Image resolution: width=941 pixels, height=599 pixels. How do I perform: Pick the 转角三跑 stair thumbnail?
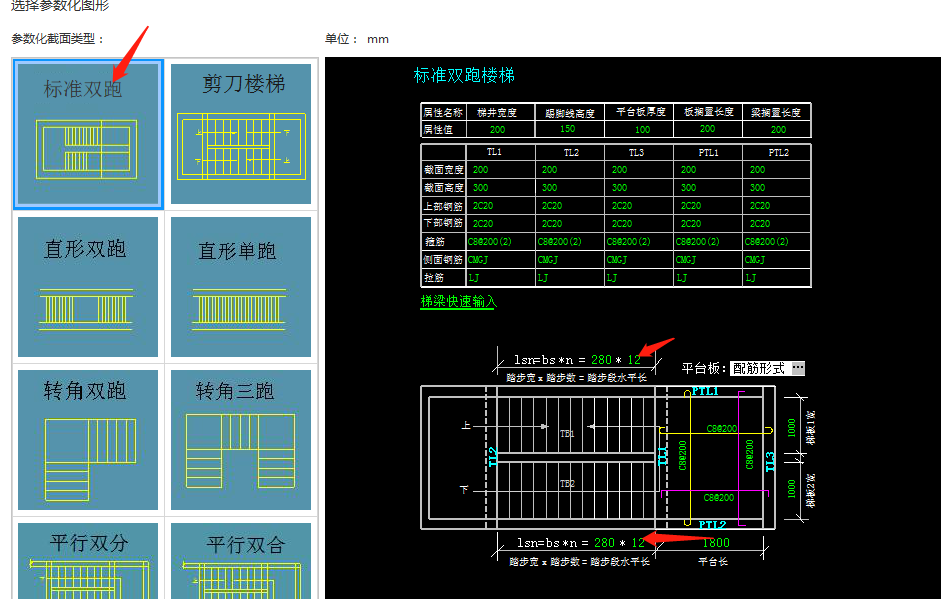[x=241, y=440]
